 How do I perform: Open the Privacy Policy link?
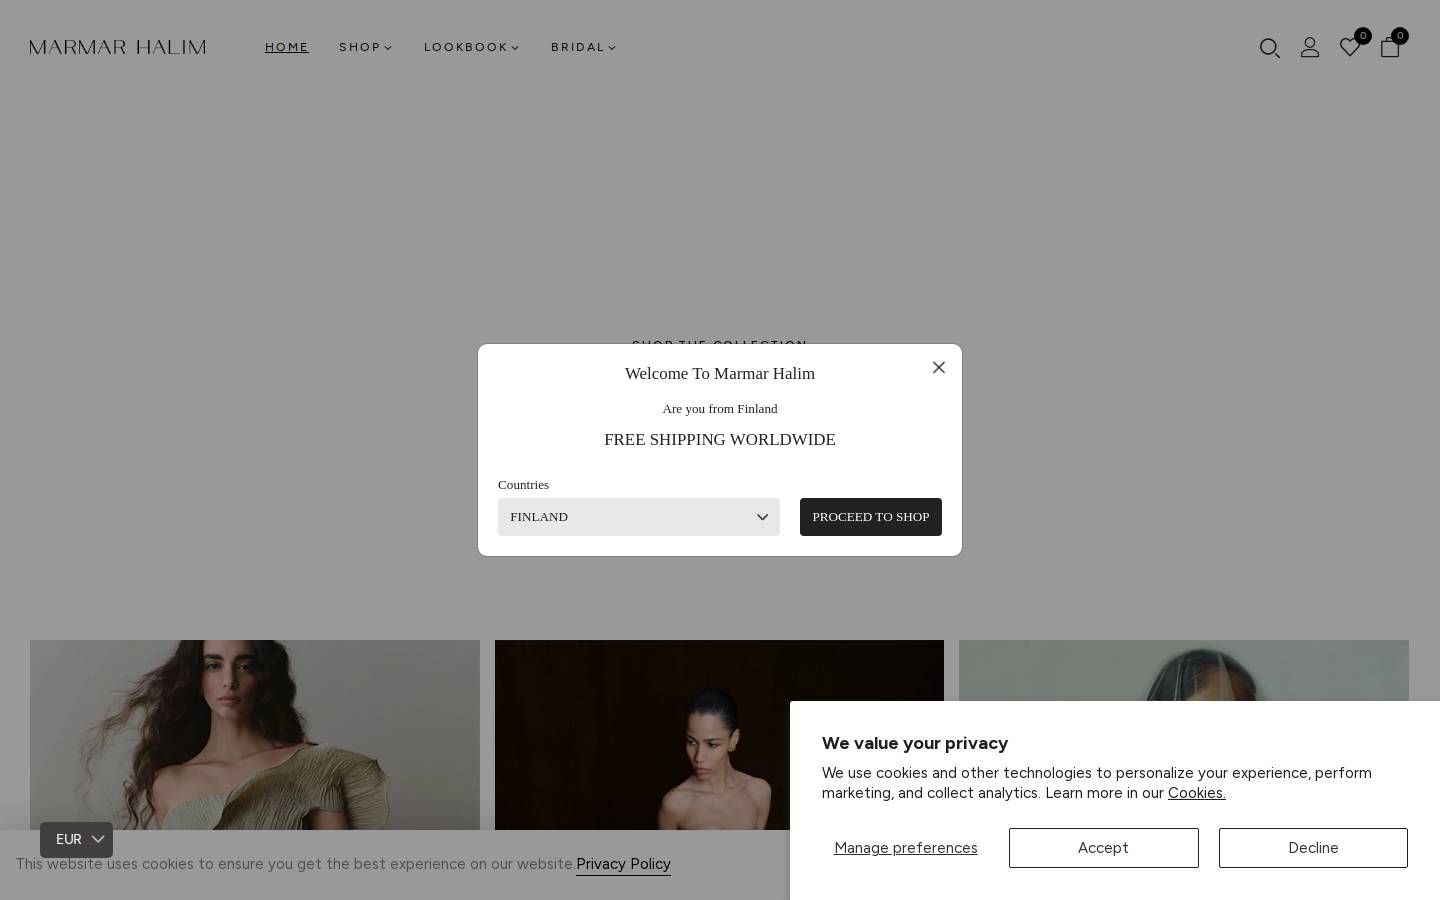pos(623,864)
